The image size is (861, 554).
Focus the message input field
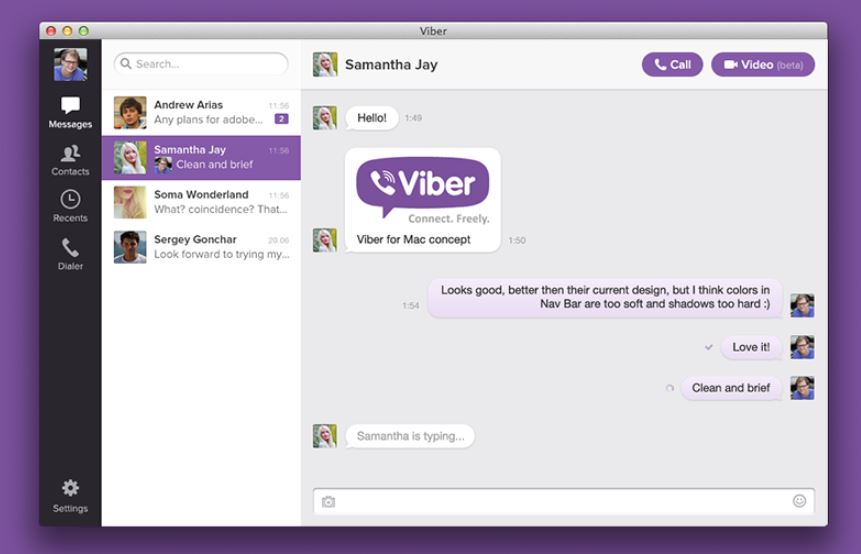tap(564, 501)
